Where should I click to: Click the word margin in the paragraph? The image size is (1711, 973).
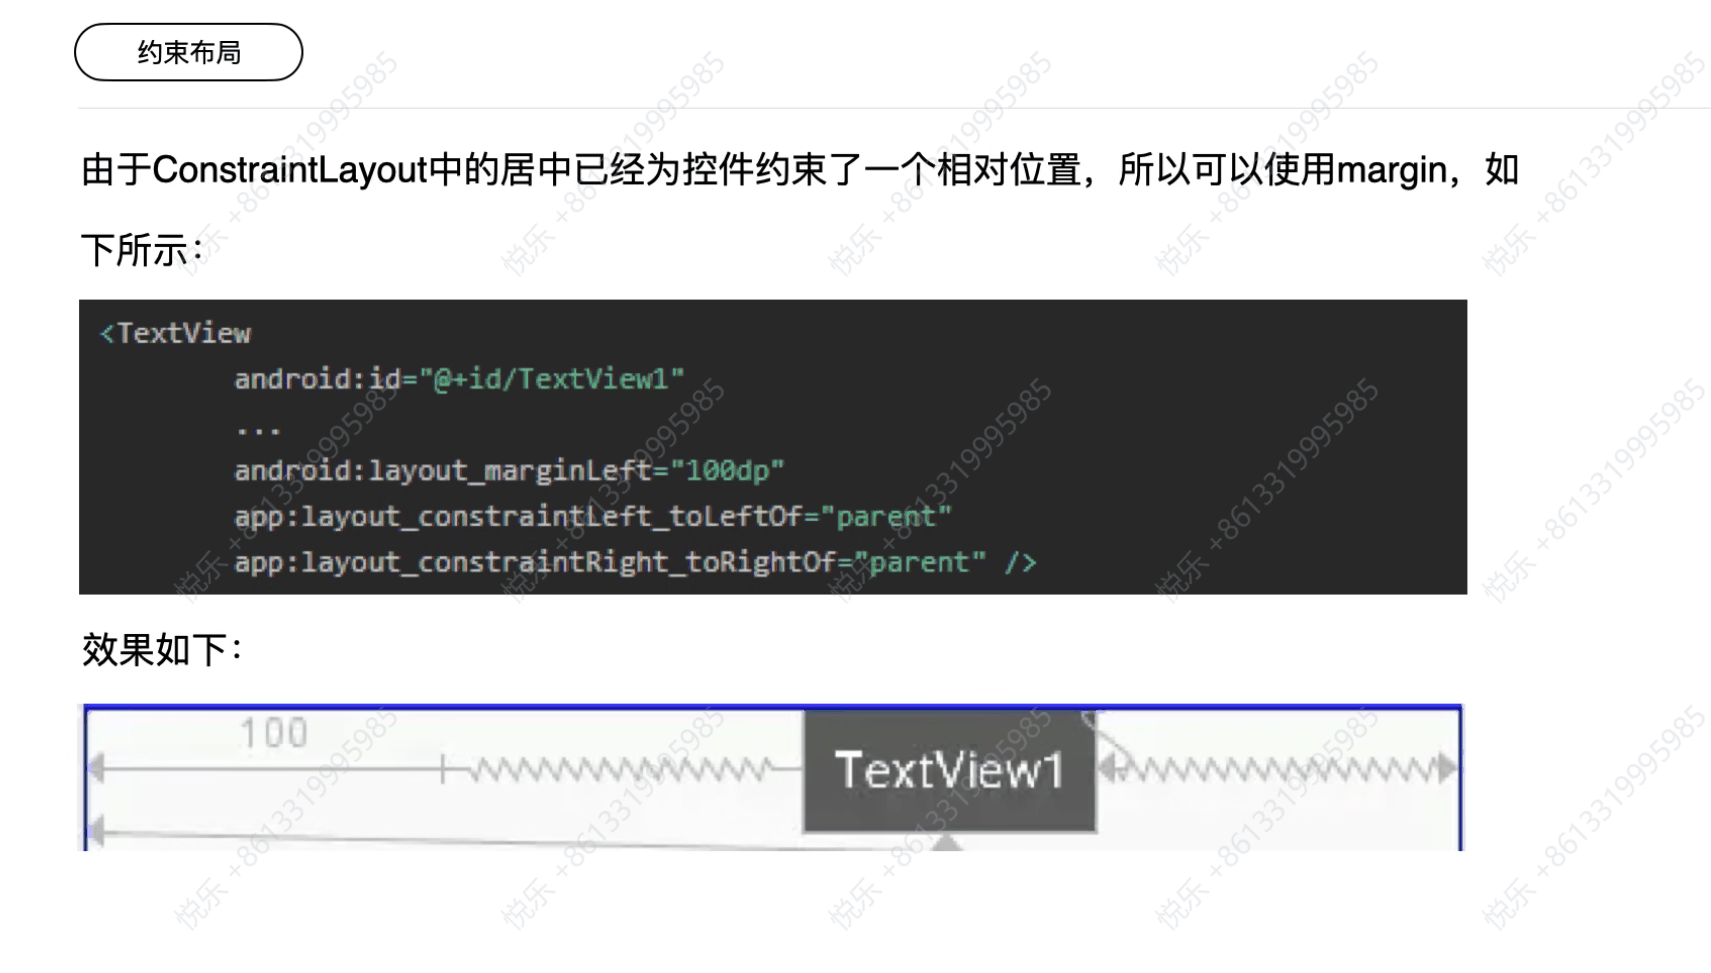click(1392, 171)
